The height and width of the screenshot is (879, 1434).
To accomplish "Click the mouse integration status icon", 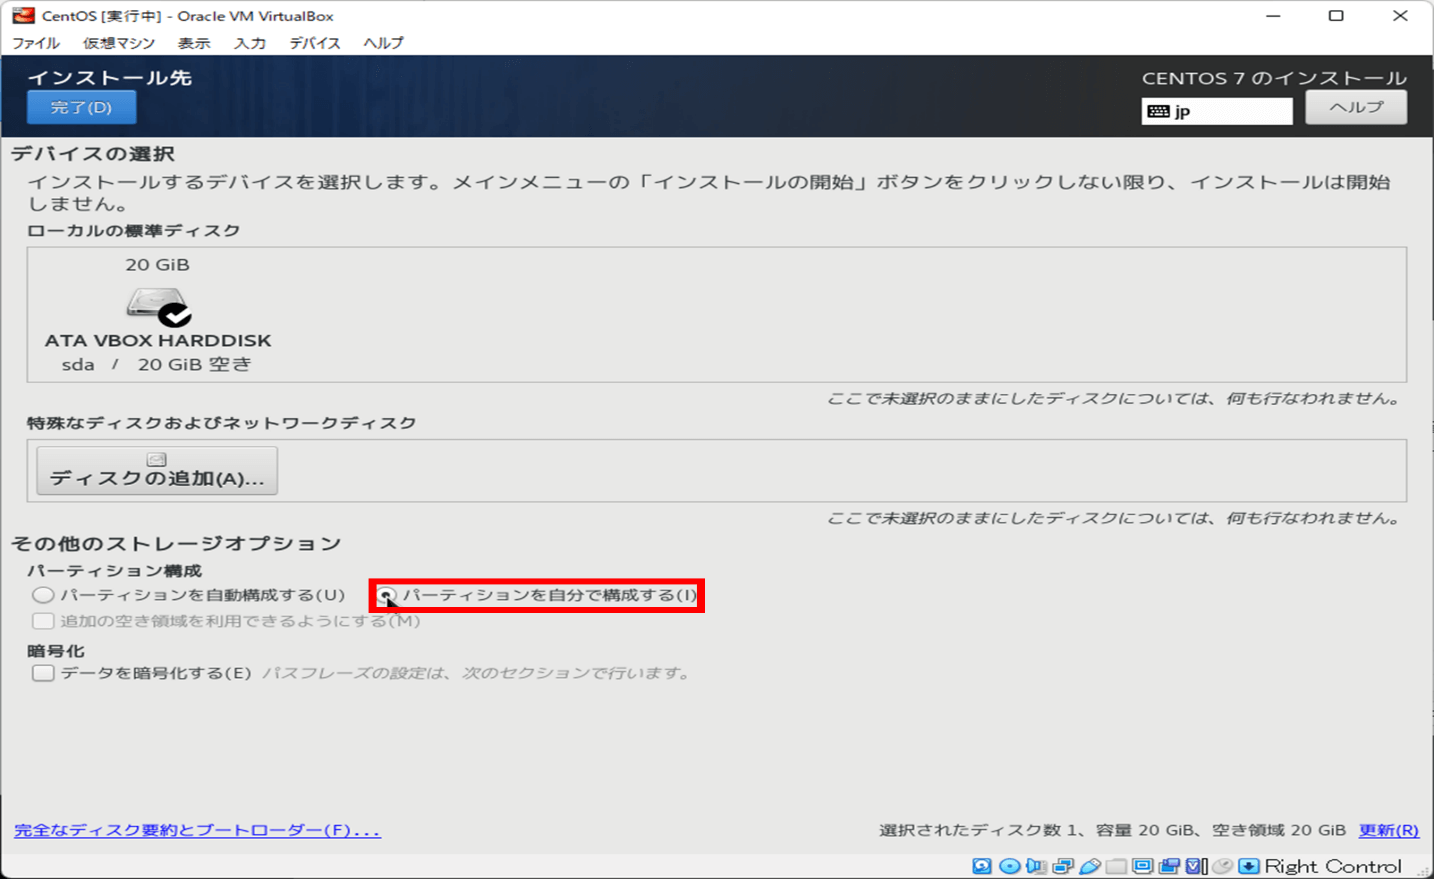I will tap(1222, 866).
